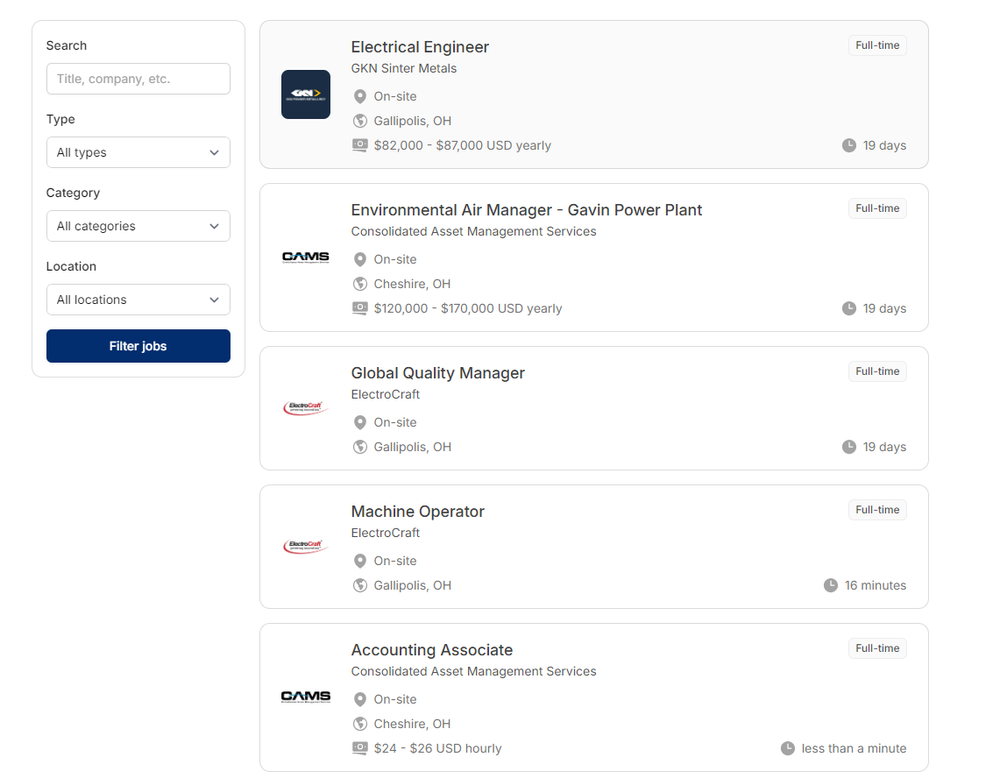Click clock icon on Environmental Air Manager card
The width and height of the screenshot is (1000, 777).
click(x=849, y=309)
